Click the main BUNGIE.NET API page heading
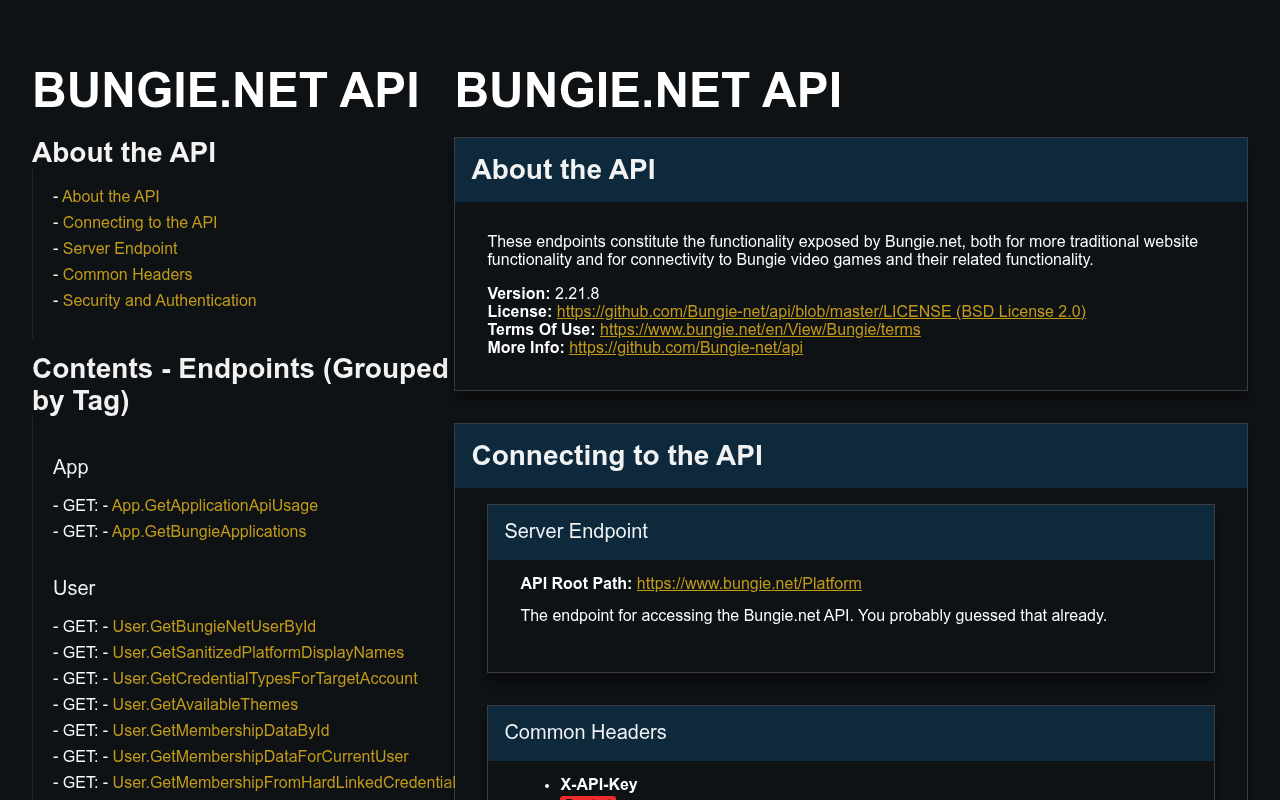1280x800 pixels. [x=649, y=91]
